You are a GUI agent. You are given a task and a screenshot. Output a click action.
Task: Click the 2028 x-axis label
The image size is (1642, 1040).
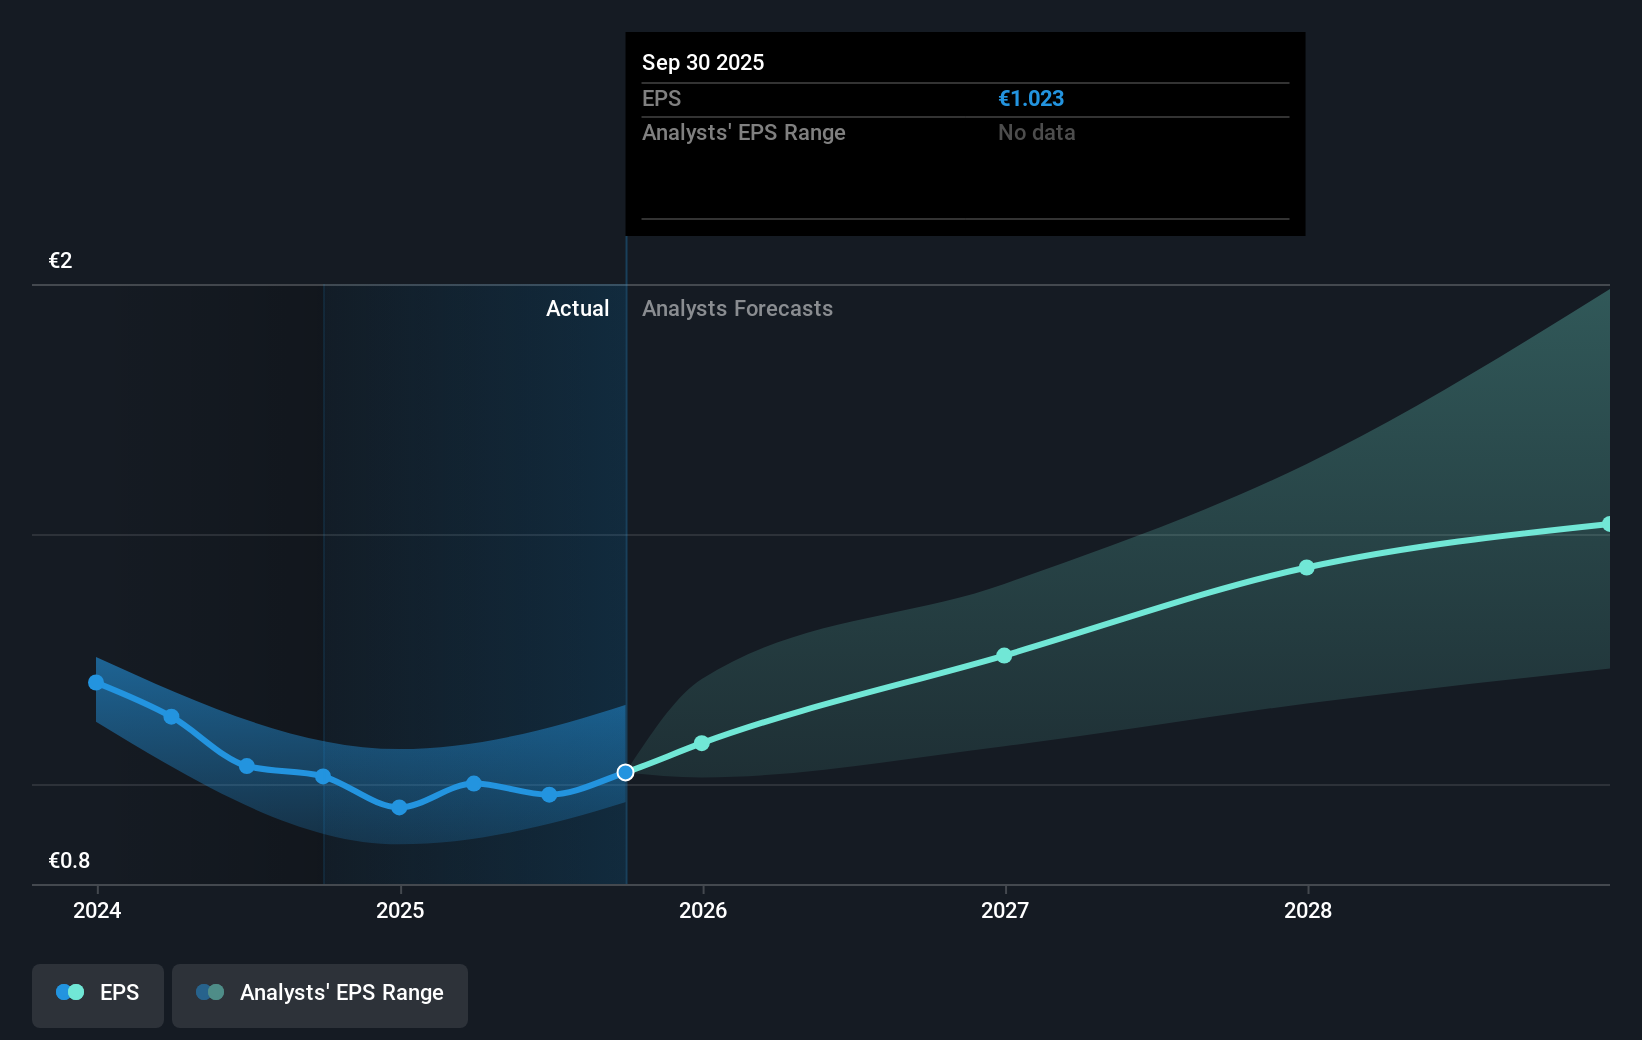(1308, 910)
